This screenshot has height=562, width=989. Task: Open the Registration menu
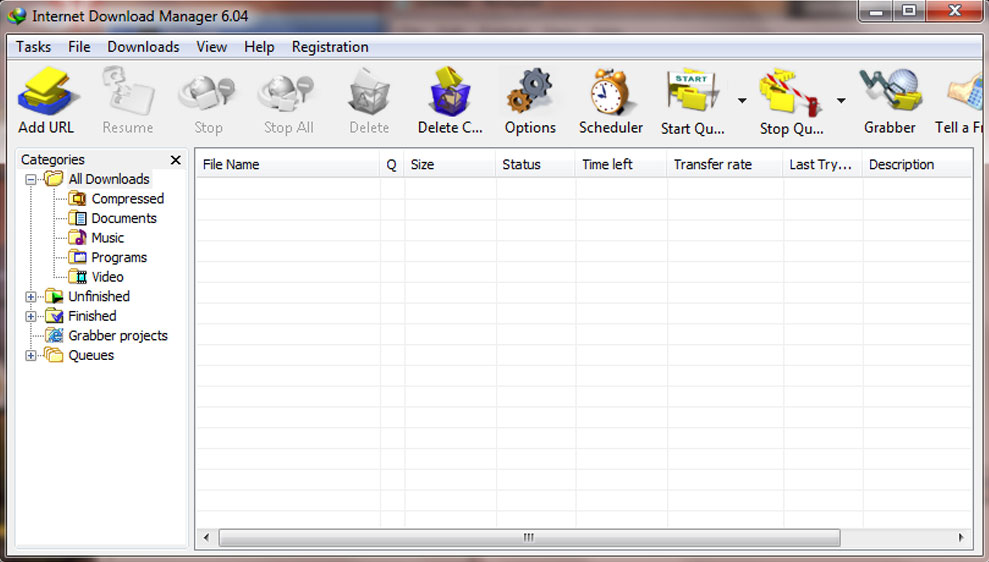click(x=330, y=47)
